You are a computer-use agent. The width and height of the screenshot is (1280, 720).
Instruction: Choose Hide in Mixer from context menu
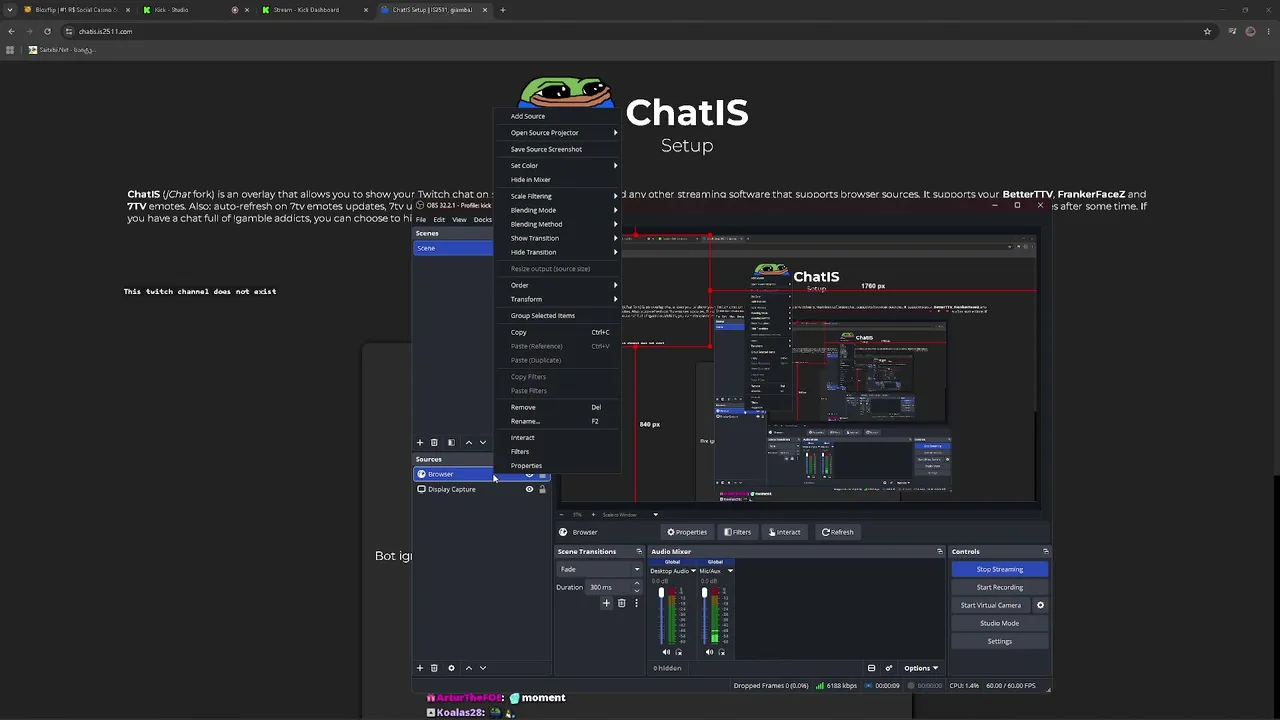[x=531, y=180]
